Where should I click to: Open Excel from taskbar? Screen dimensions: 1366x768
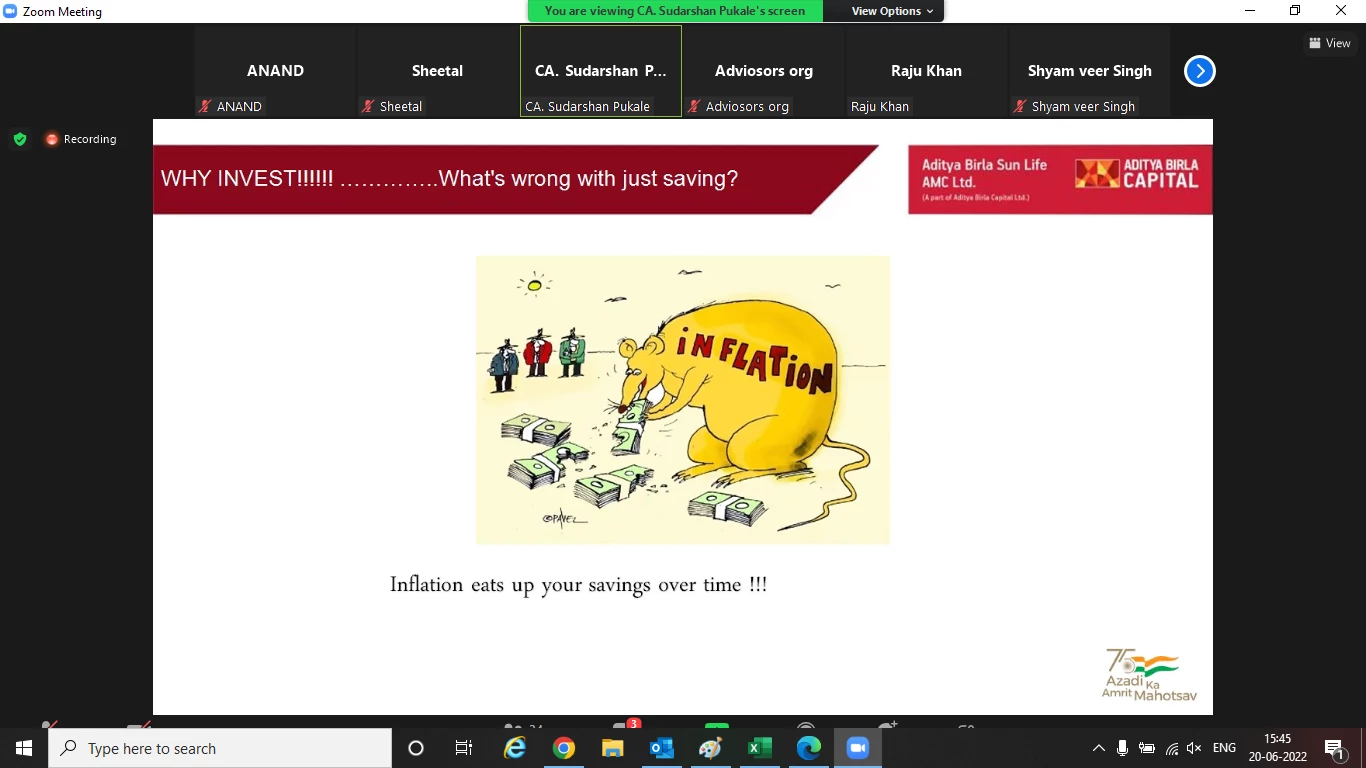(x=760, y=748)
